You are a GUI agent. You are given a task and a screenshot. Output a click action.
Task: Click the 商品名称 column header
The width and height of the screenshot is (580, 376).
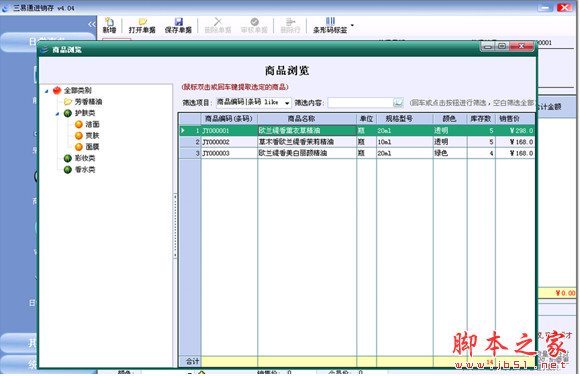point(307,119)
